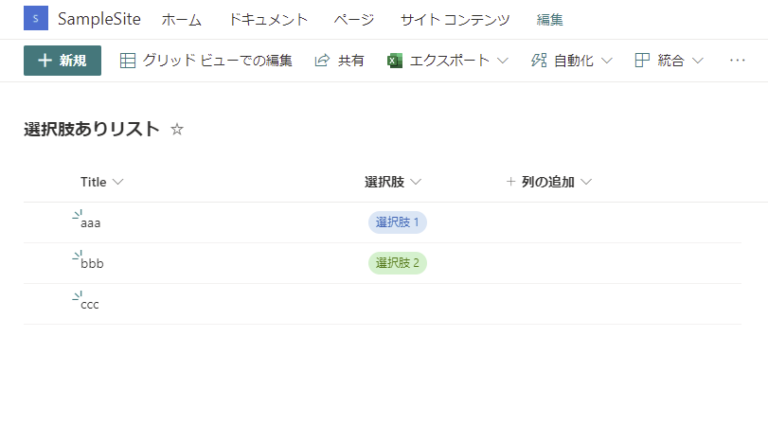Go to サイト コンテンツ in navigation
Screen dimensions: 768x443
point(455,20)
